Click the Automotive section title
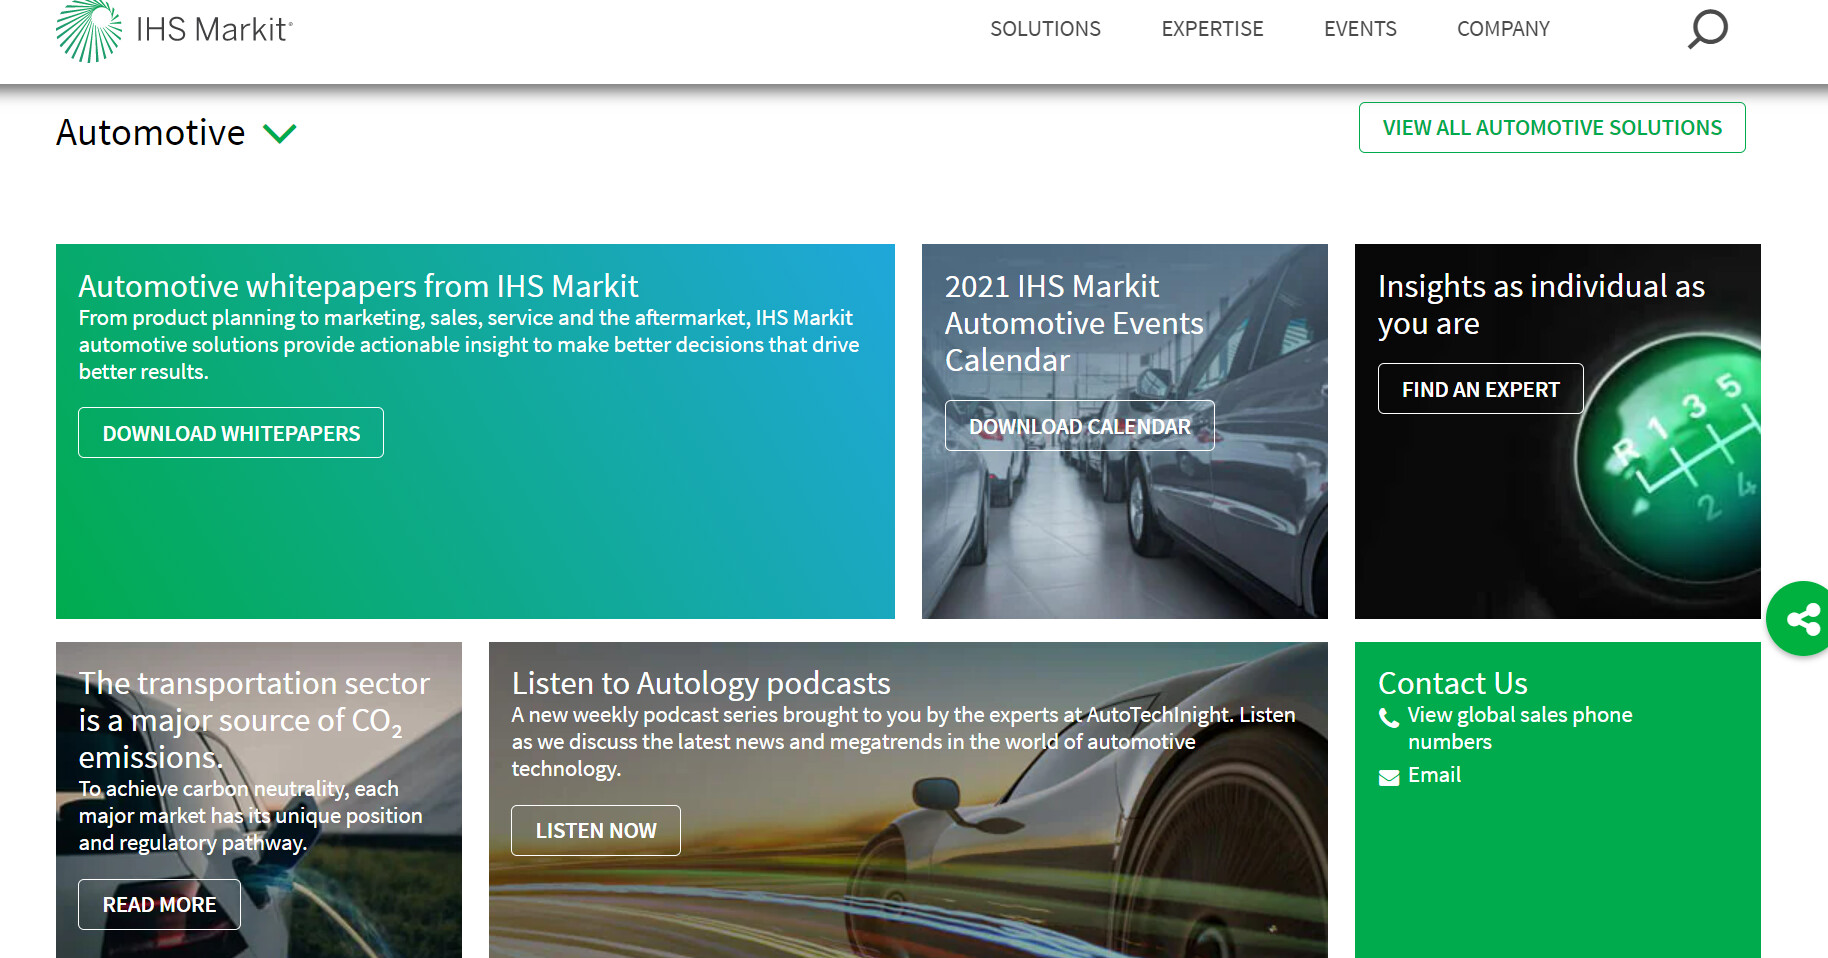Screen dimensions: 1828x958 [150, 133]
